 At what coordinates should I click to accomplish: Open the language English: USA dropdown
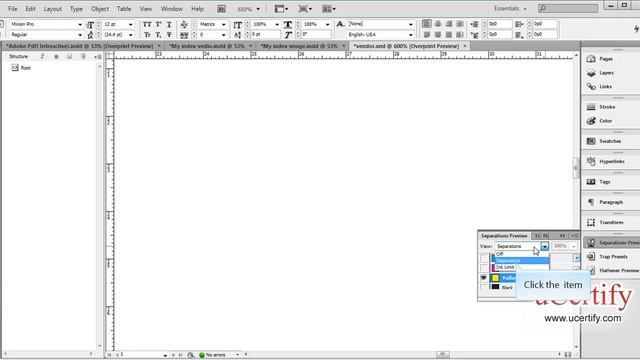tap(411, 35)
